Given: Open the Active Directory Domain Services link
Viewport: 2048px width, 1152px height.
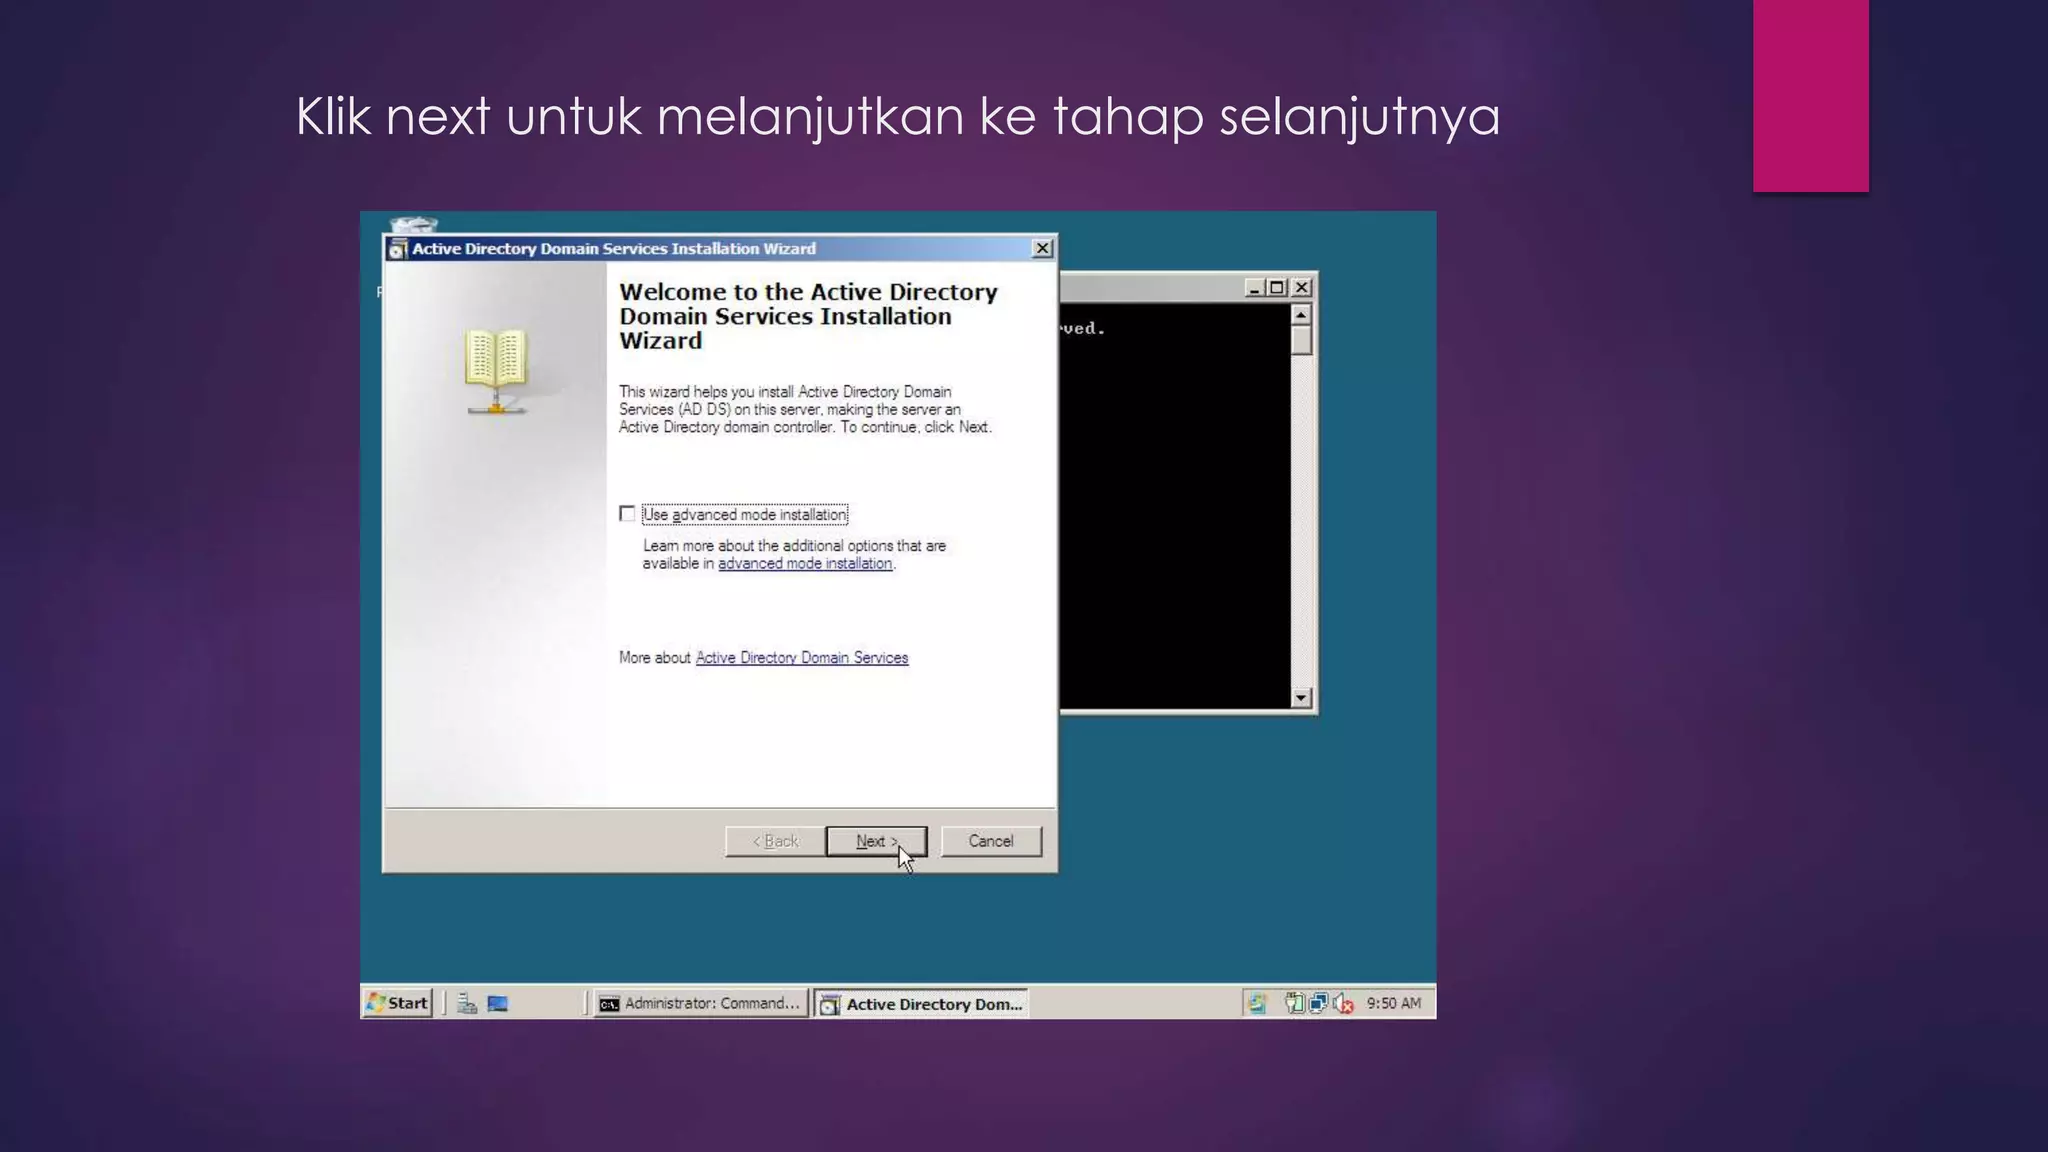Looking at the screenshot, I should pos(802,658).
